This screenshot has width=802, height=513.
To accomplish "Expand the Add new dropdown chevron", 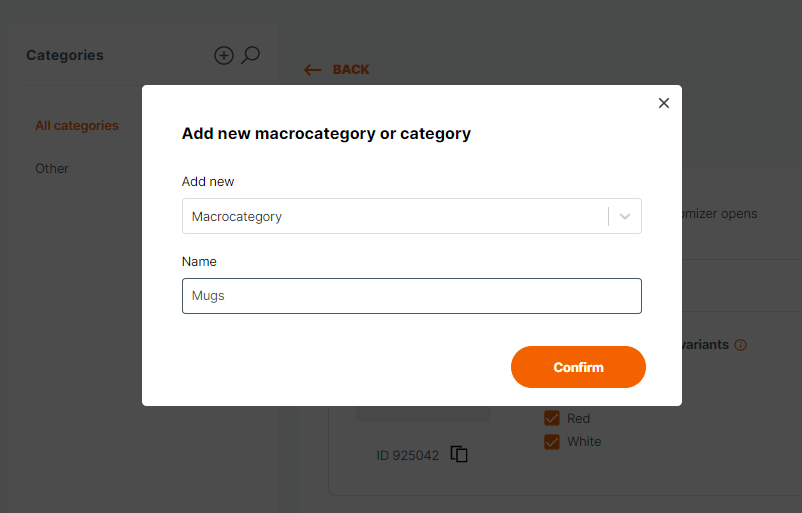I will click(x=625, y=216).
